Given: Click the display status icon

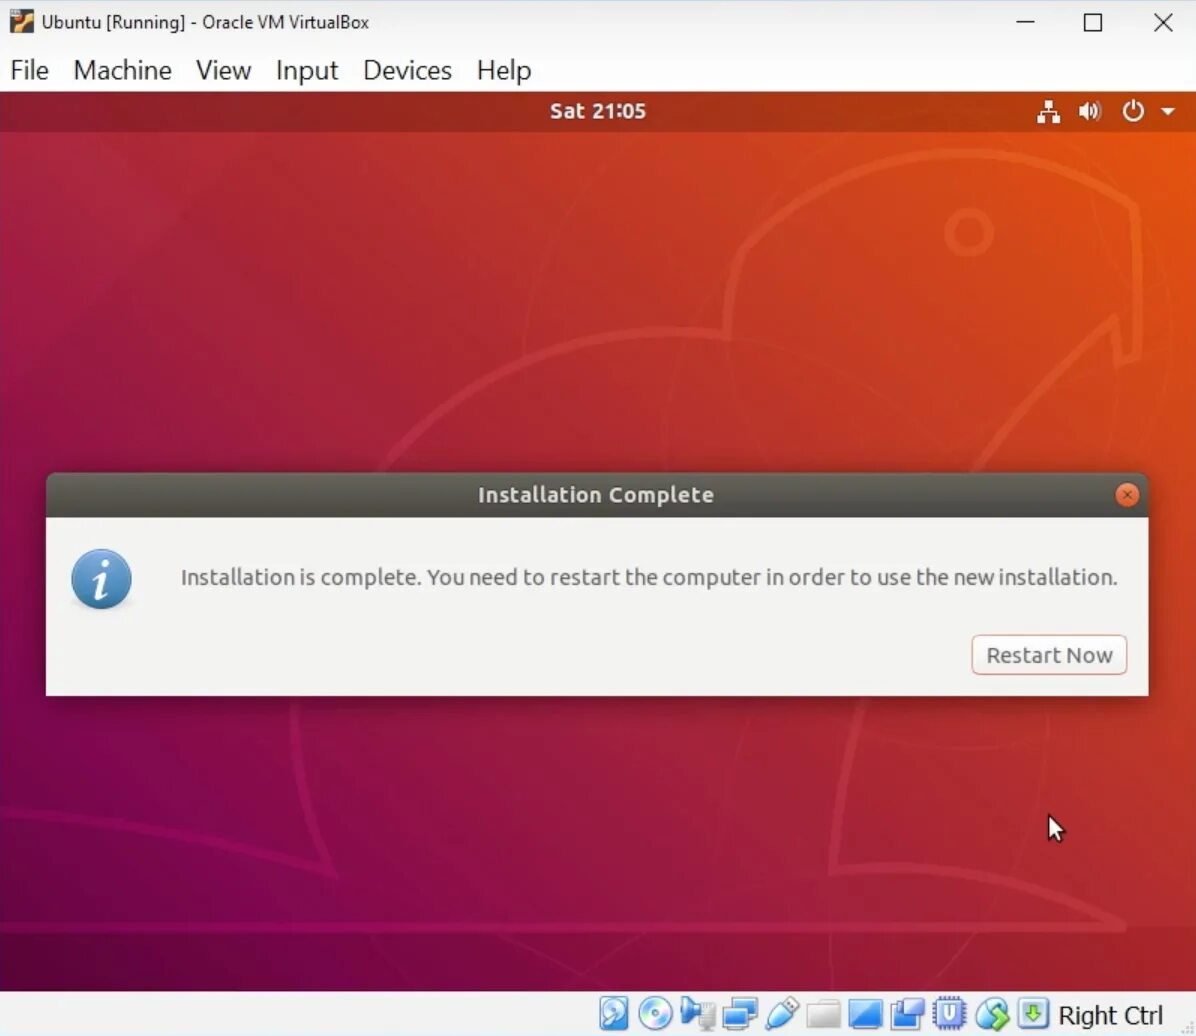Looking at the screenshot, I should coord(865,1014).
